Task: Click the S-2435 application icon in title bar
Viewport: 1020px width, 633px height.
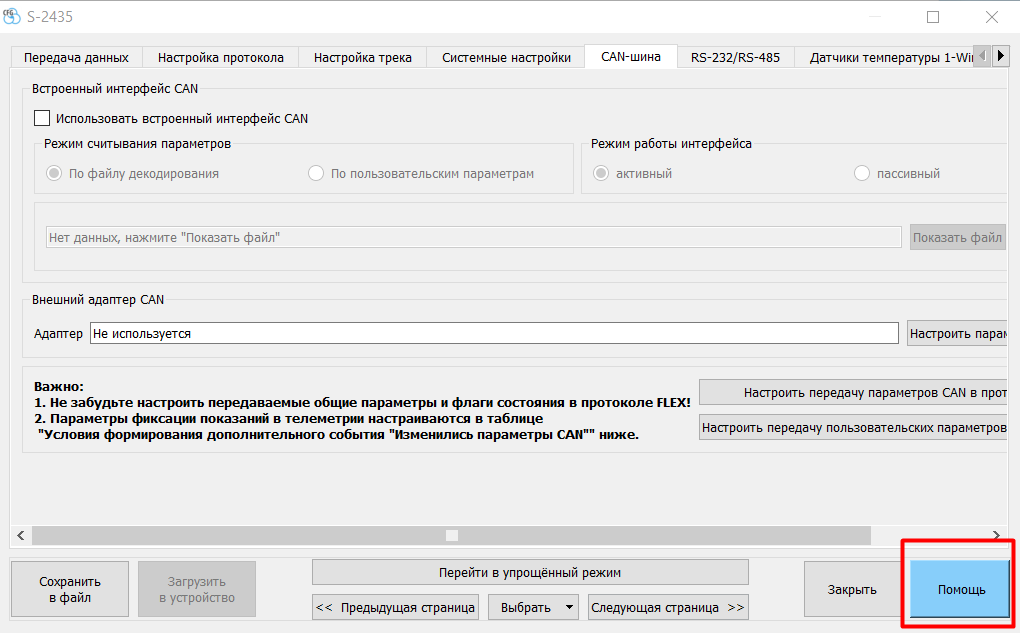Action: (13, 17)
